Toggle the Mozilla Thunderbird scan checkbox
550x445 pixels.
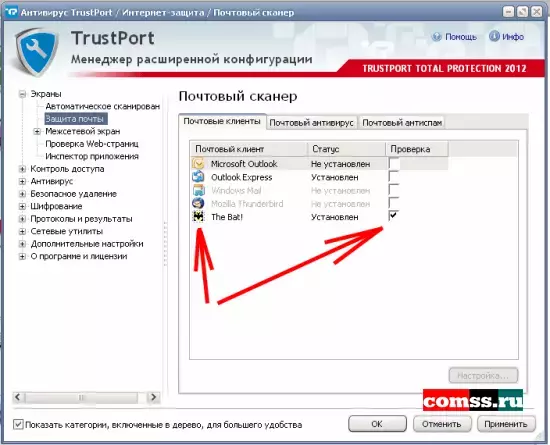[394, 203]
